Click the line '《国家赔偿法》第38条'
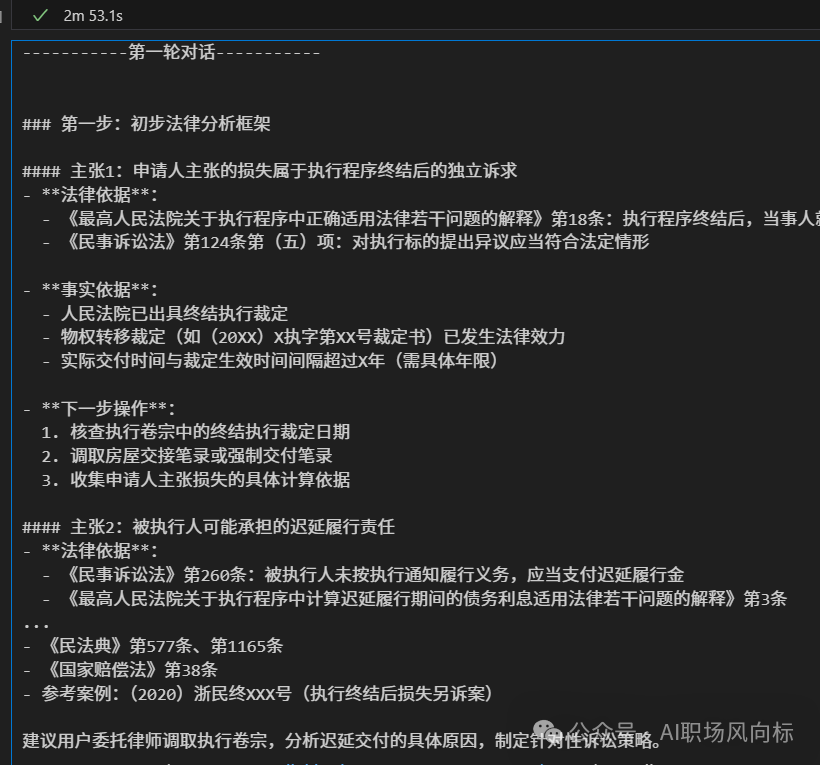This screenshot has width=820, height=765. click(120, 670)
